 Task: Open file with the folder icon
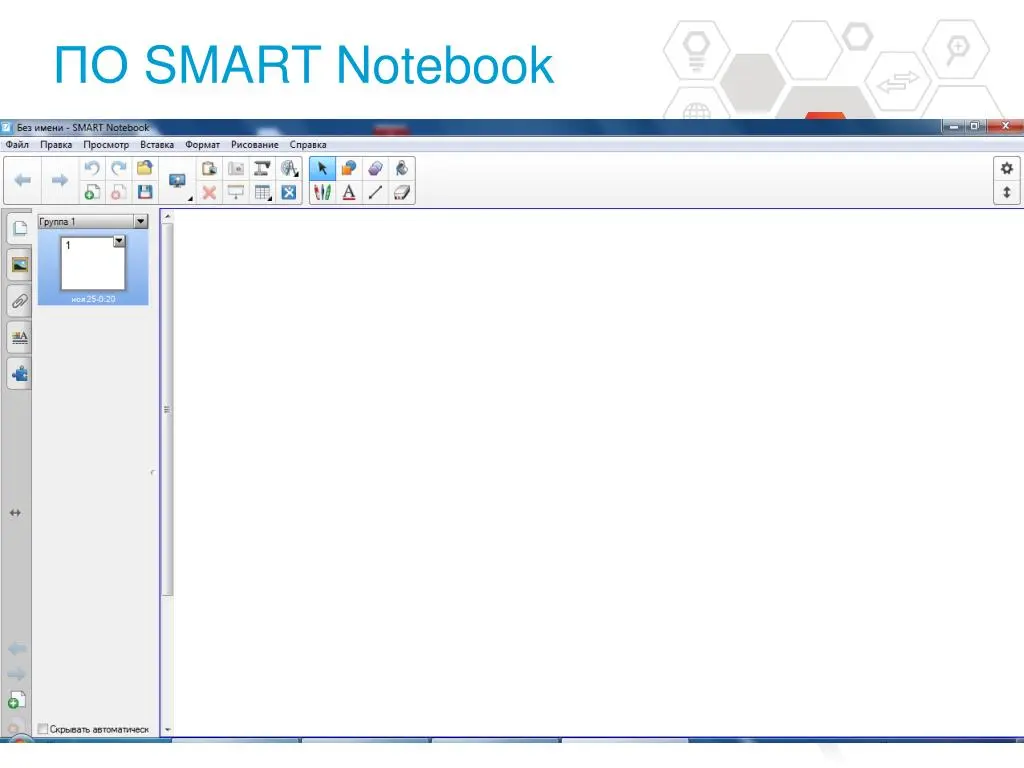pos(145,168)
